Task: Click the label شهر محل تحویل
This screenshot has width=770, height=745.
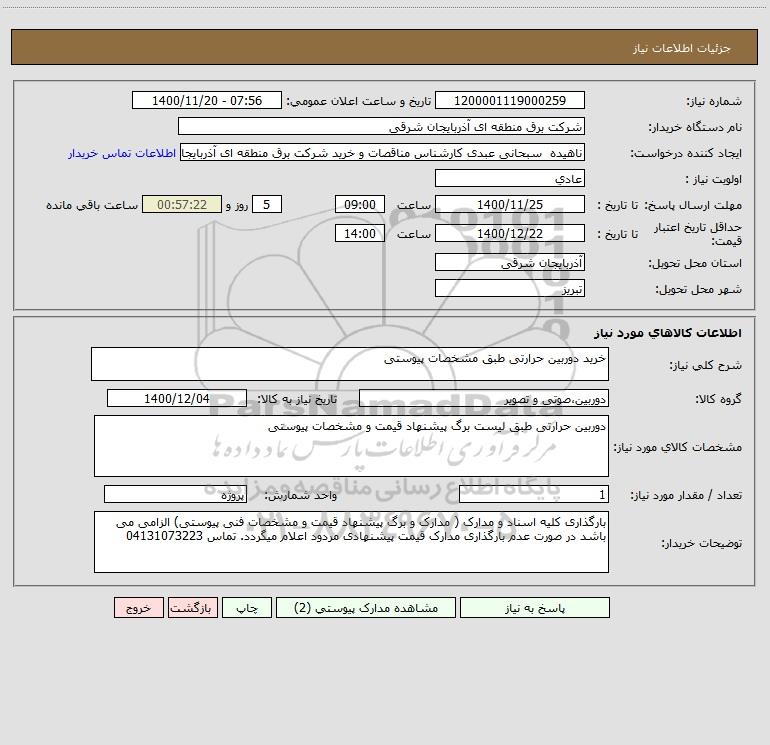Action: tap(699, 290)
